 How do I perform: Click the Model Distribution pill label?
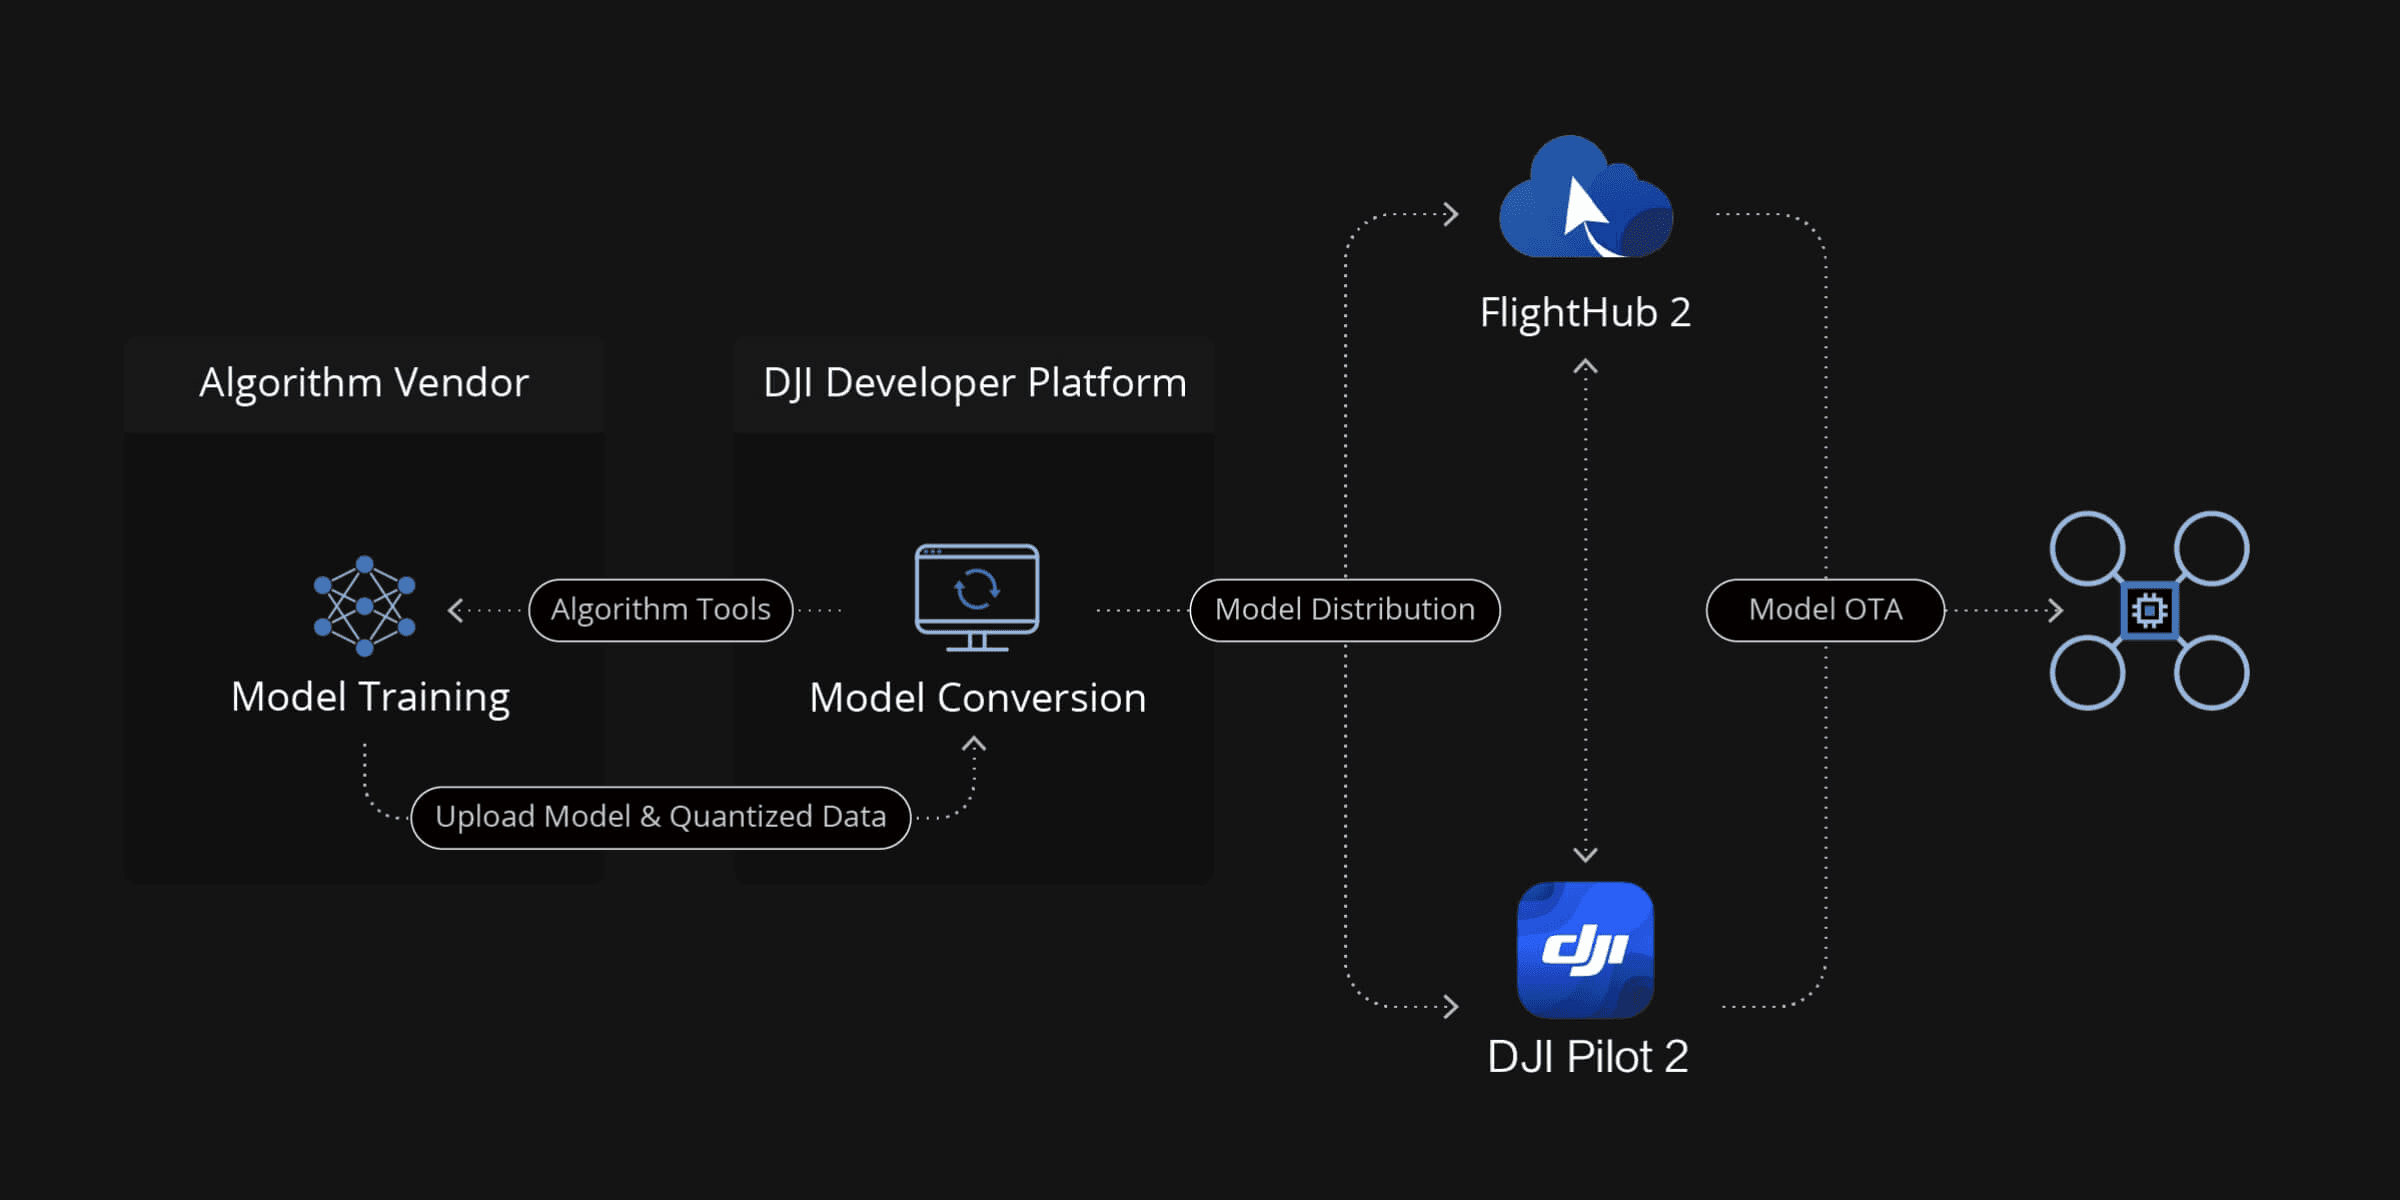tap(1344, 610)
